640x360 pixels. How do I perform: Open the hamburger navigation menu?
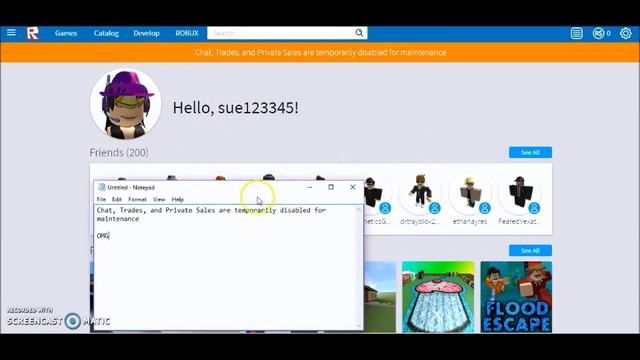click(11, 32)
